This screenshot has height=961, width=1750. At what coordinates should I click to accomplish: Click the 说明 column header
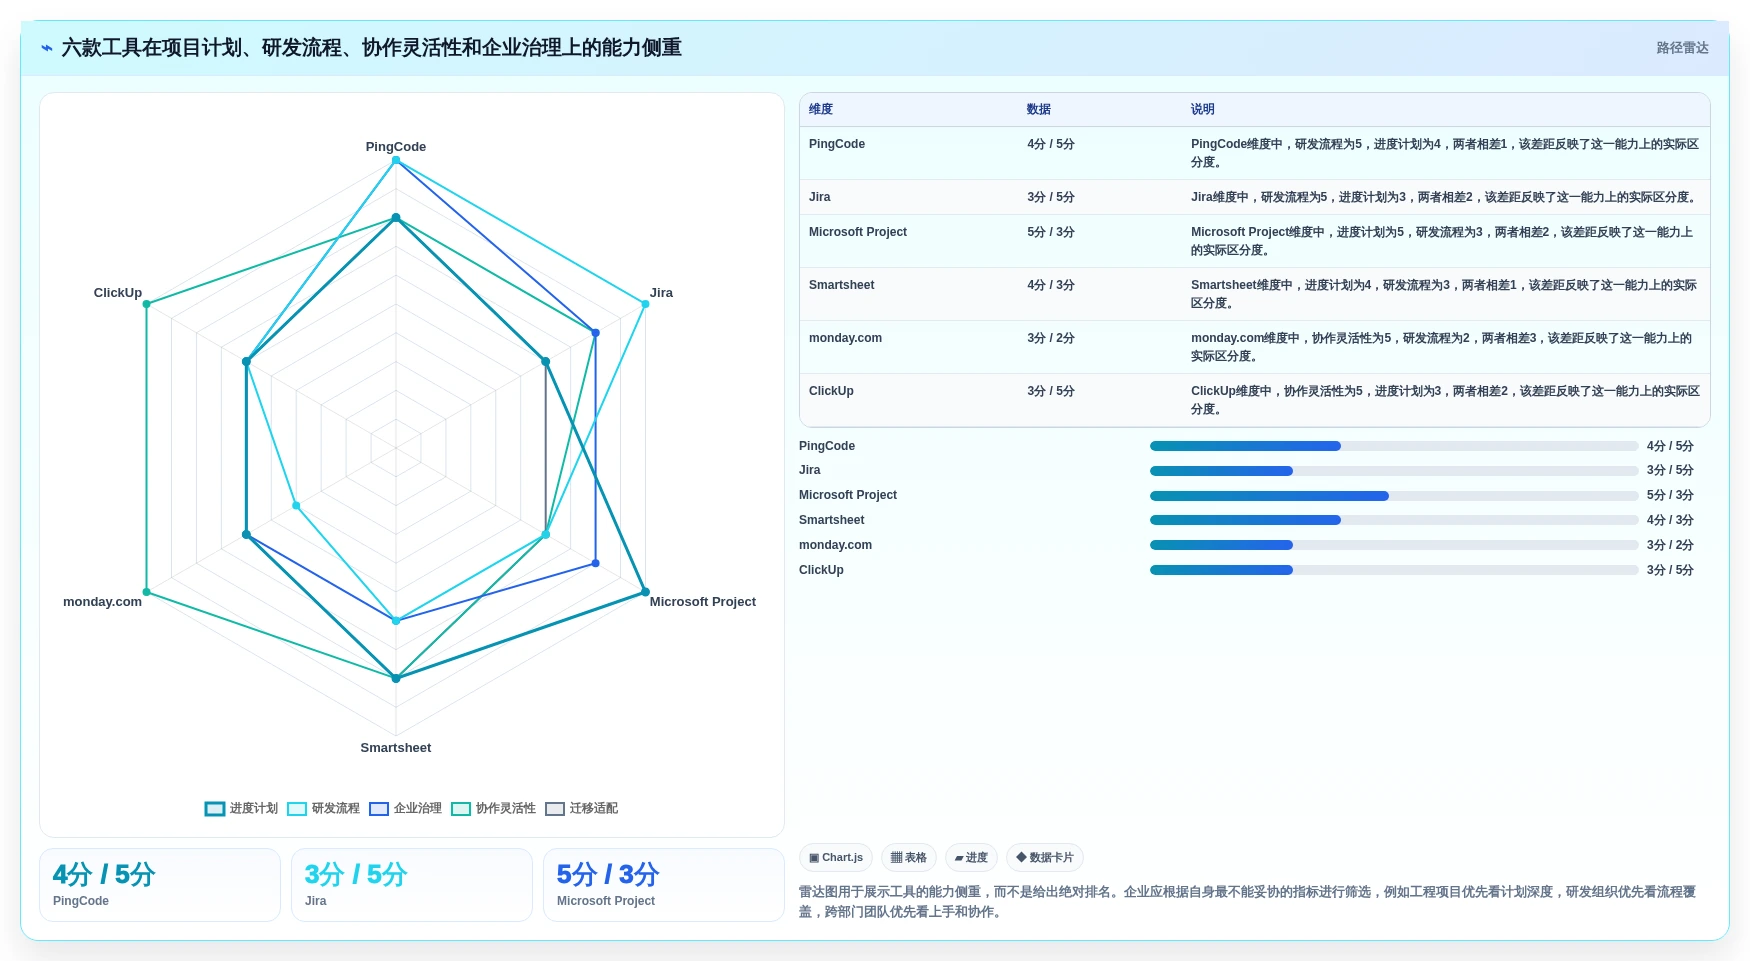click(x=1203, y=109)
